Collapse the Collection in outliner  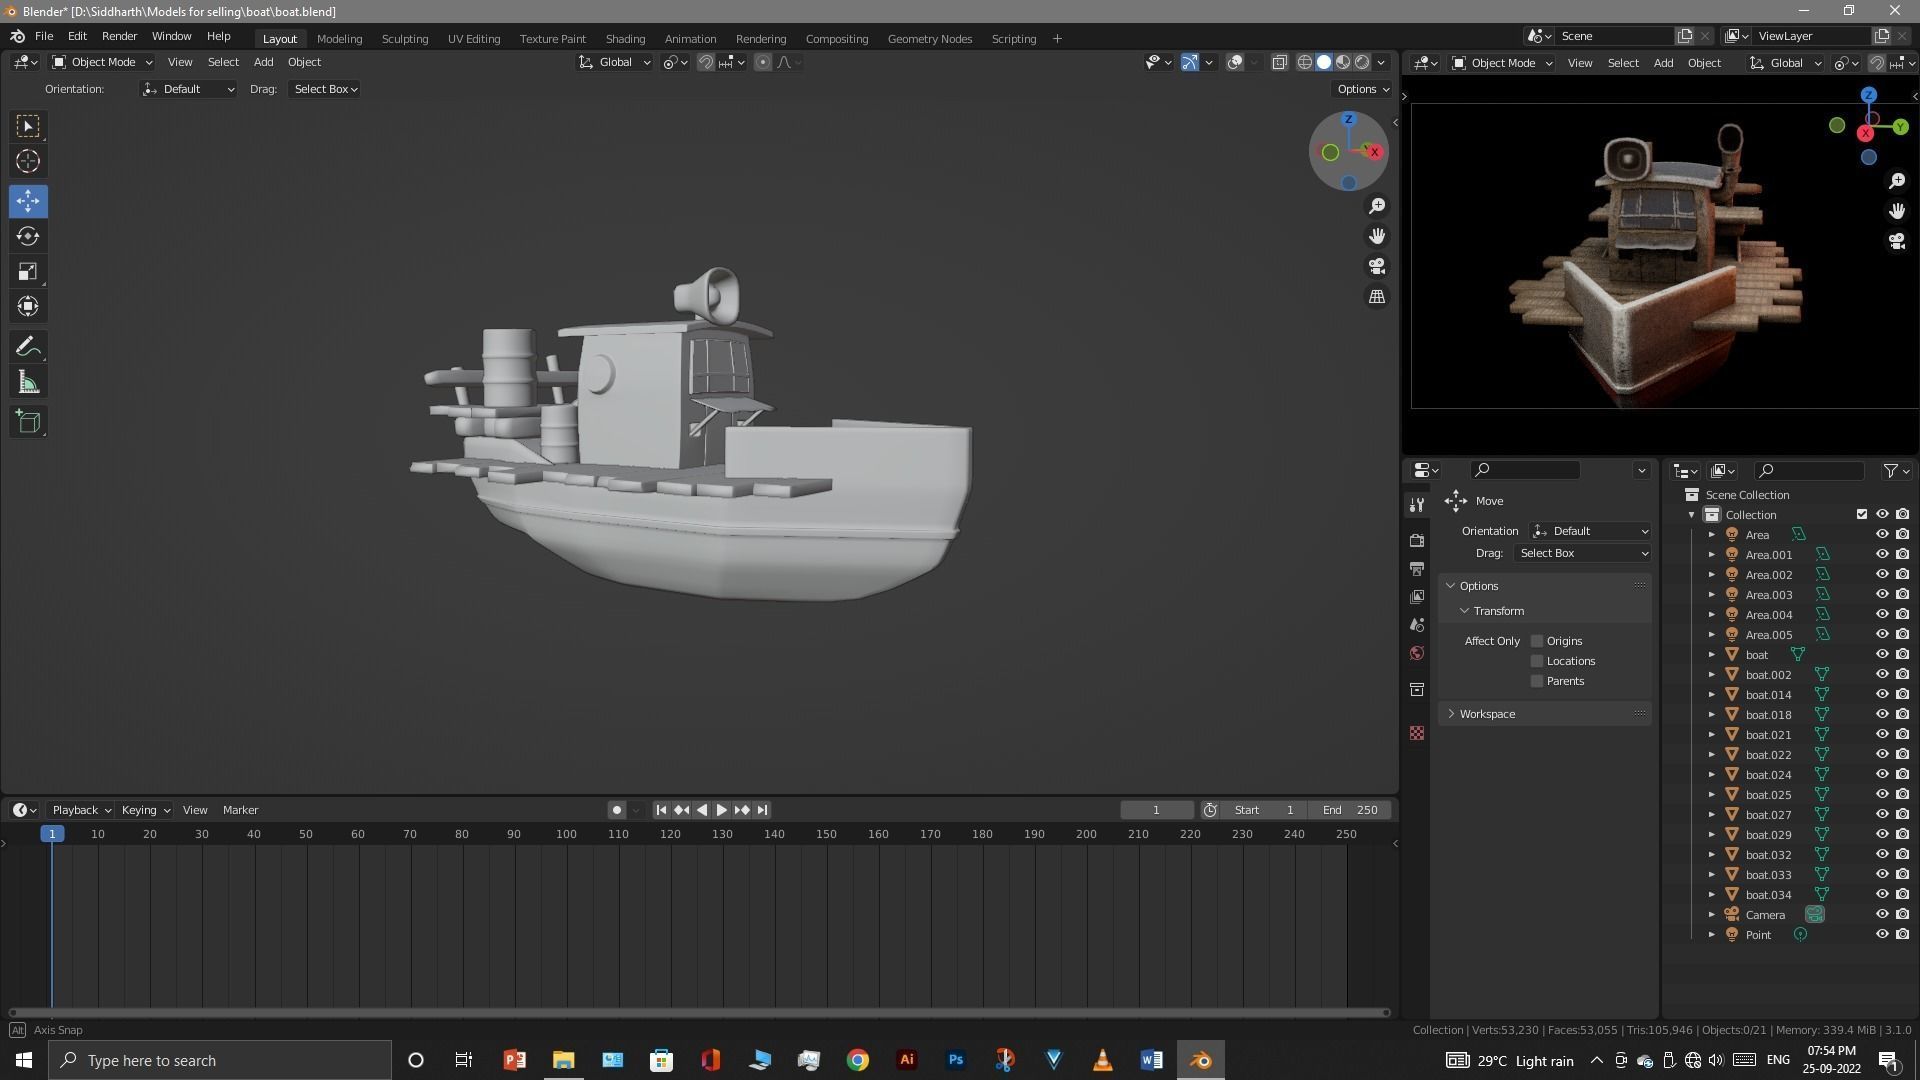point(1692,515)
